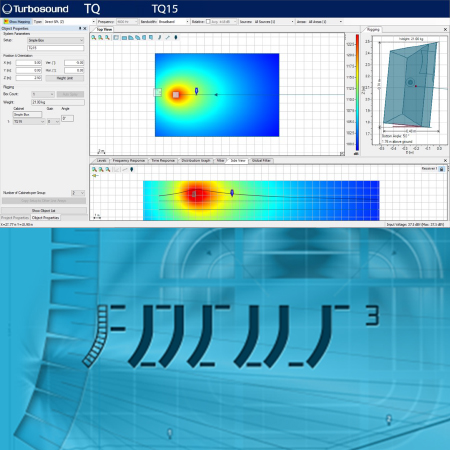Click the second zoom magnifier in Top View toolbar

100,38
